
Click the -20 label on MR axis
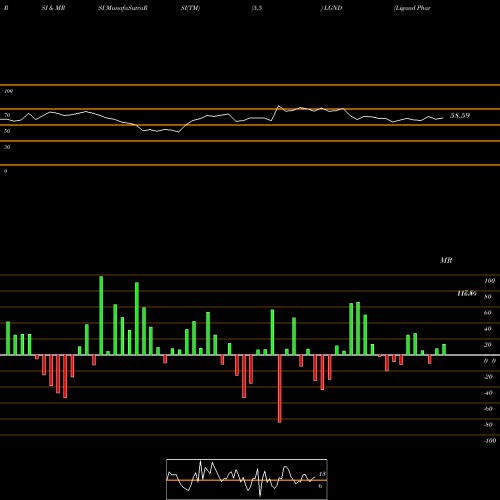point(488,377)
